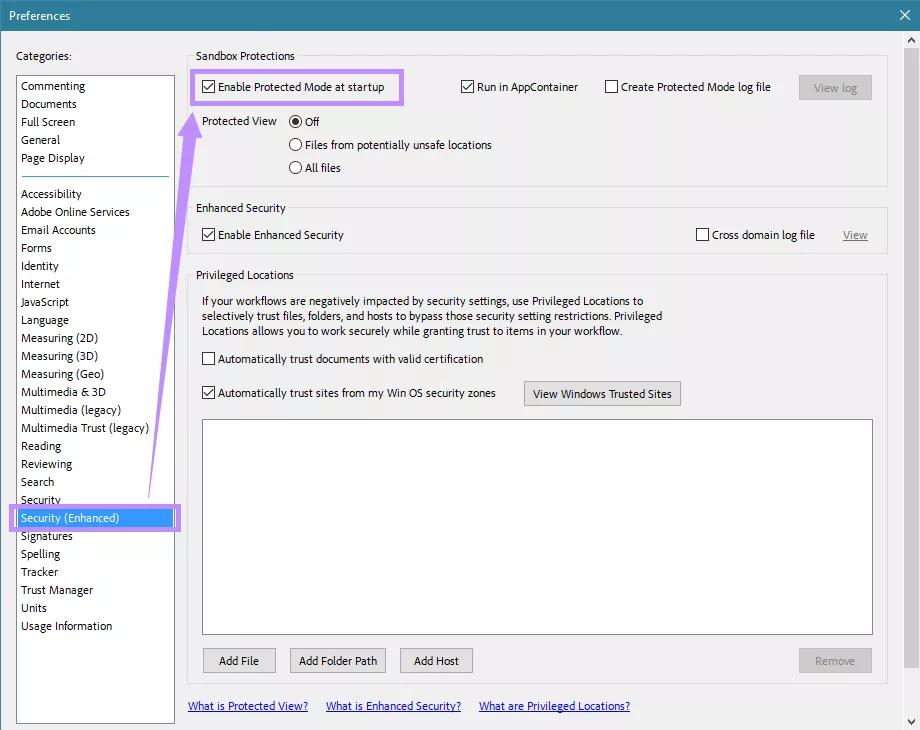Click the Add Host button
The height and width of the screenshot is (730, 920).
[x=436, y=660]
